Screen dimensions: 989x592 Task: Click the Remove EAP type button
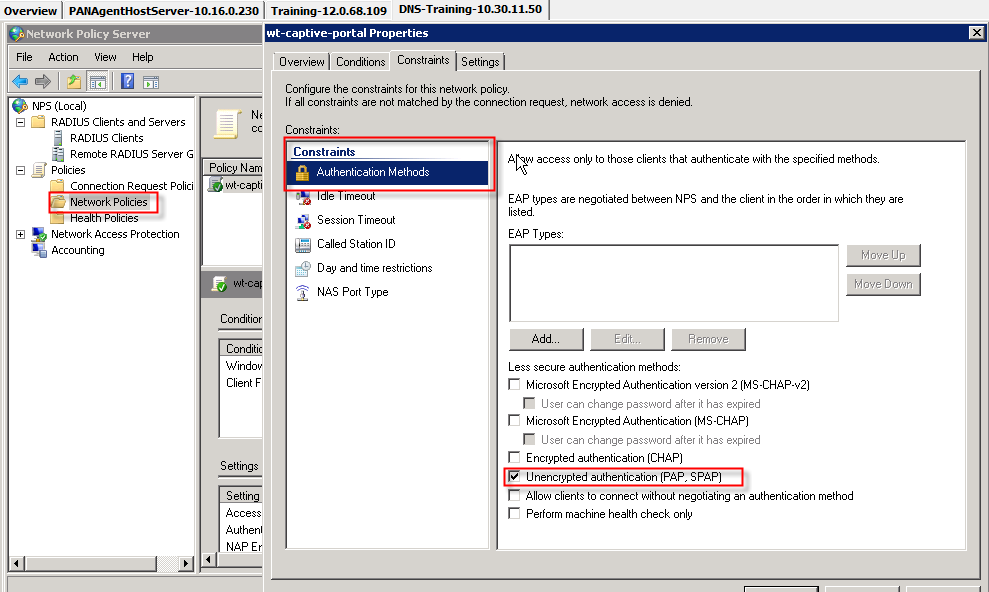tap(708, 339)
